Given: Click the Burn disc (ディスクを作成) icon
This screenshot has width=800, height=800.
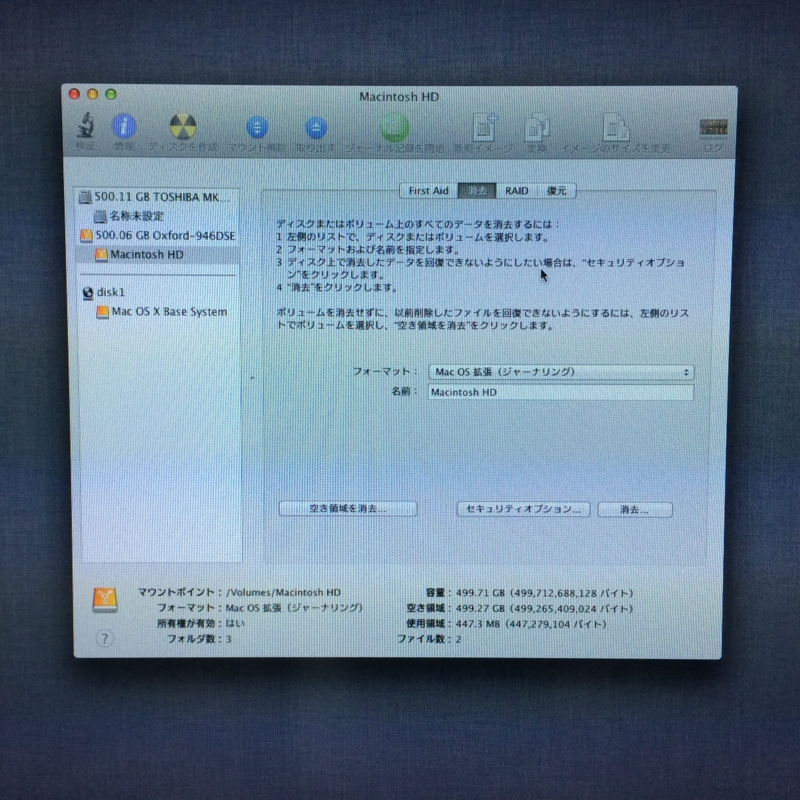Looking at the screenshot, I should 183,126.
